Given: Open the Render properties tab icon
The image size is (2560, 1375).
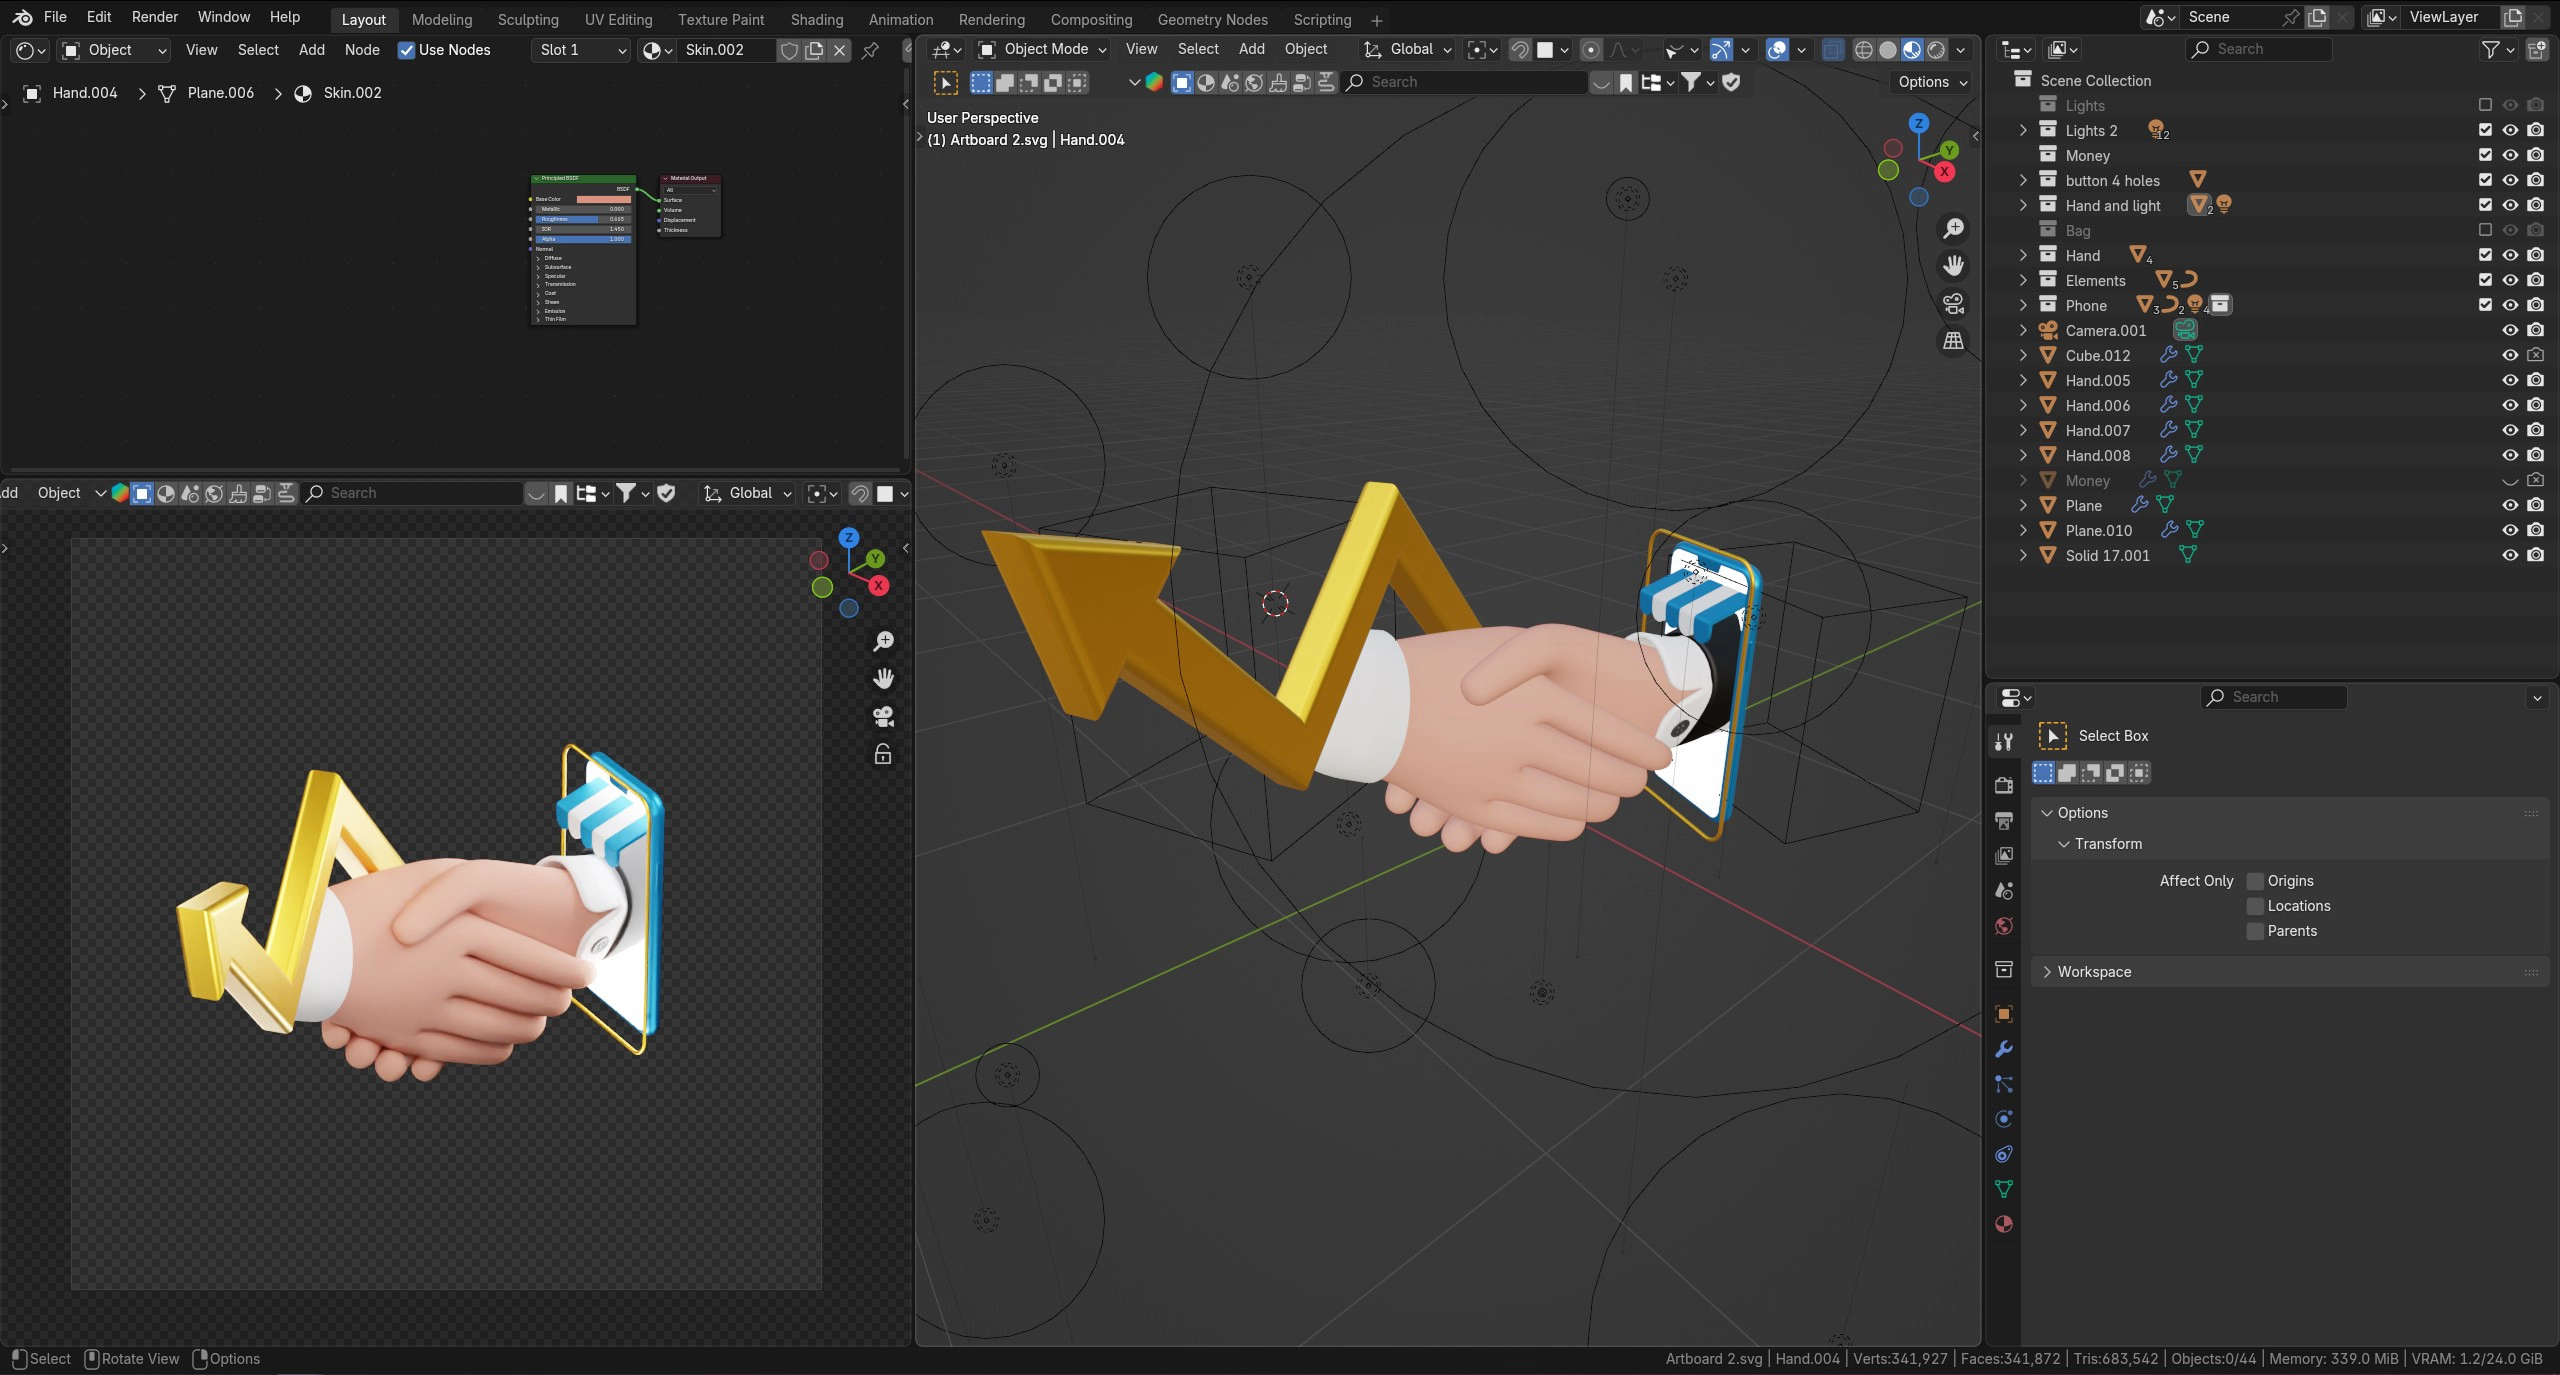Looking at the screenshot, I should point(2003,785).
